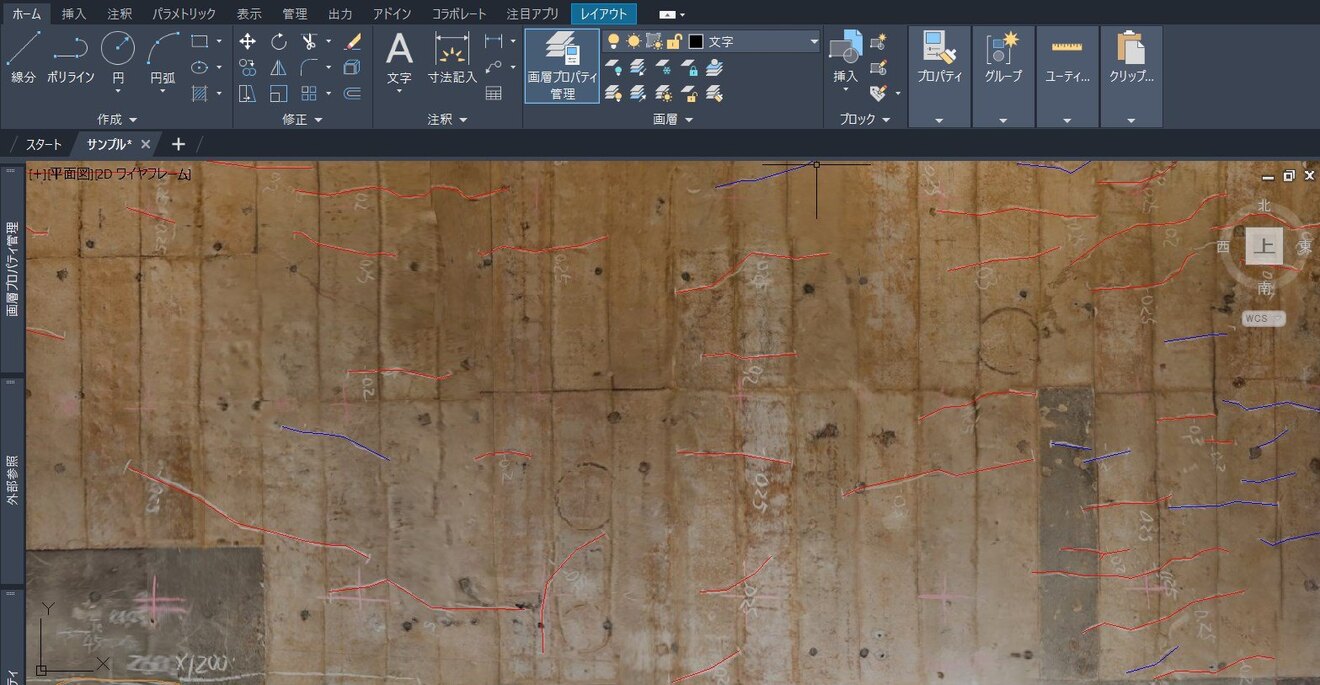Image resolution: width=1320 pixels, height=685 pixels.
Task: Open the 注釈 ribbon tab
Action: click(119, 14)
